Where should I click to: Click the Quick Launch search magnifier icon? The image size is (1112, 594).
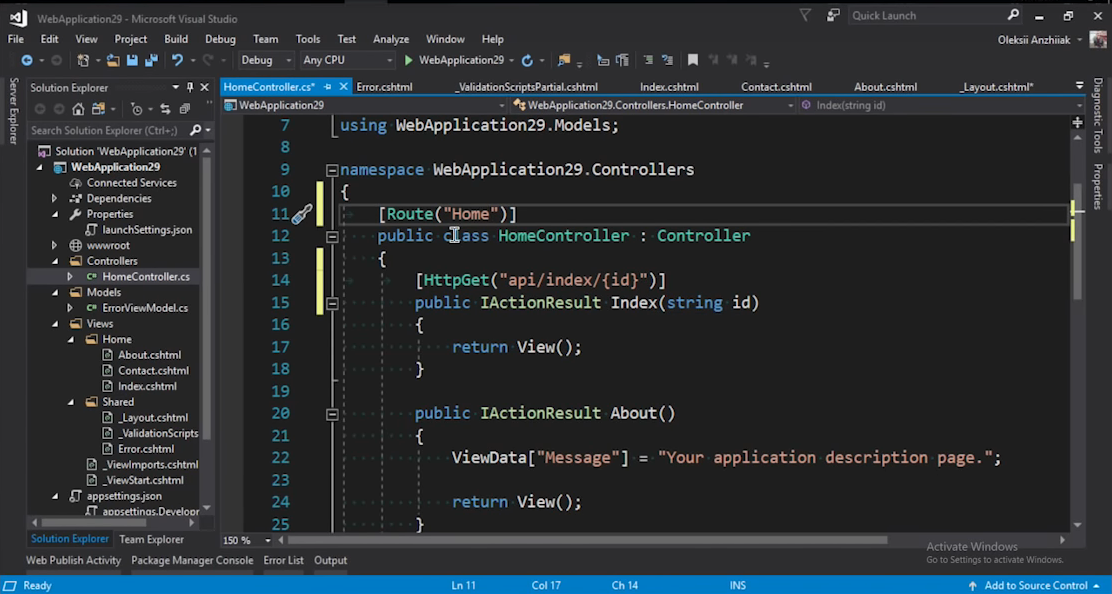tap(1013, 15)
